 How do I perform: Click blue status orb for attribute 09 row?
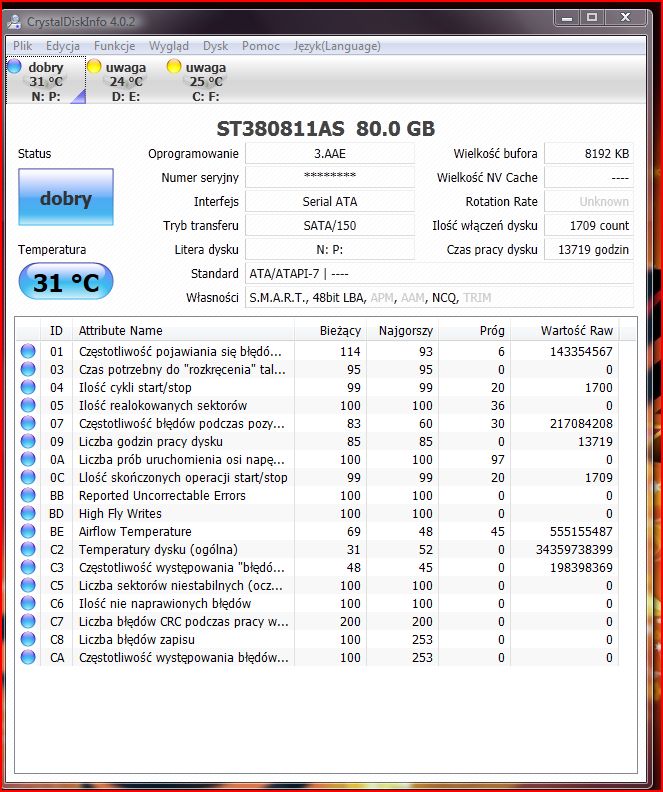pyautogui.click(x=28, y=441)
